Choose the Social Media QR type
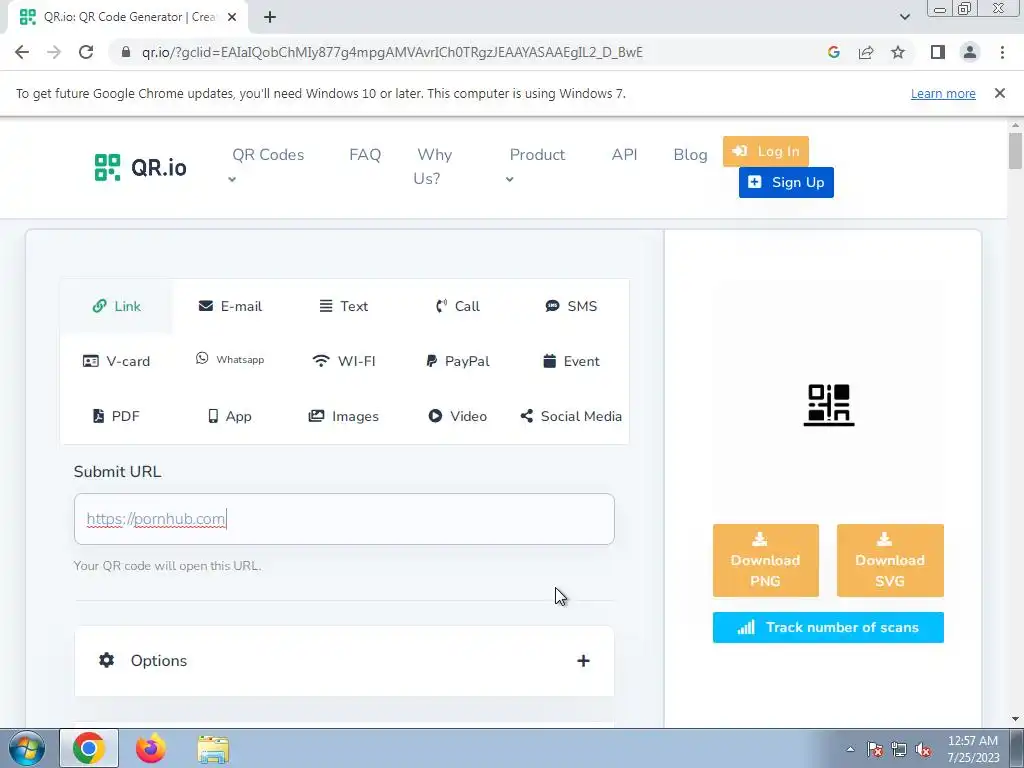 (571, 416)
